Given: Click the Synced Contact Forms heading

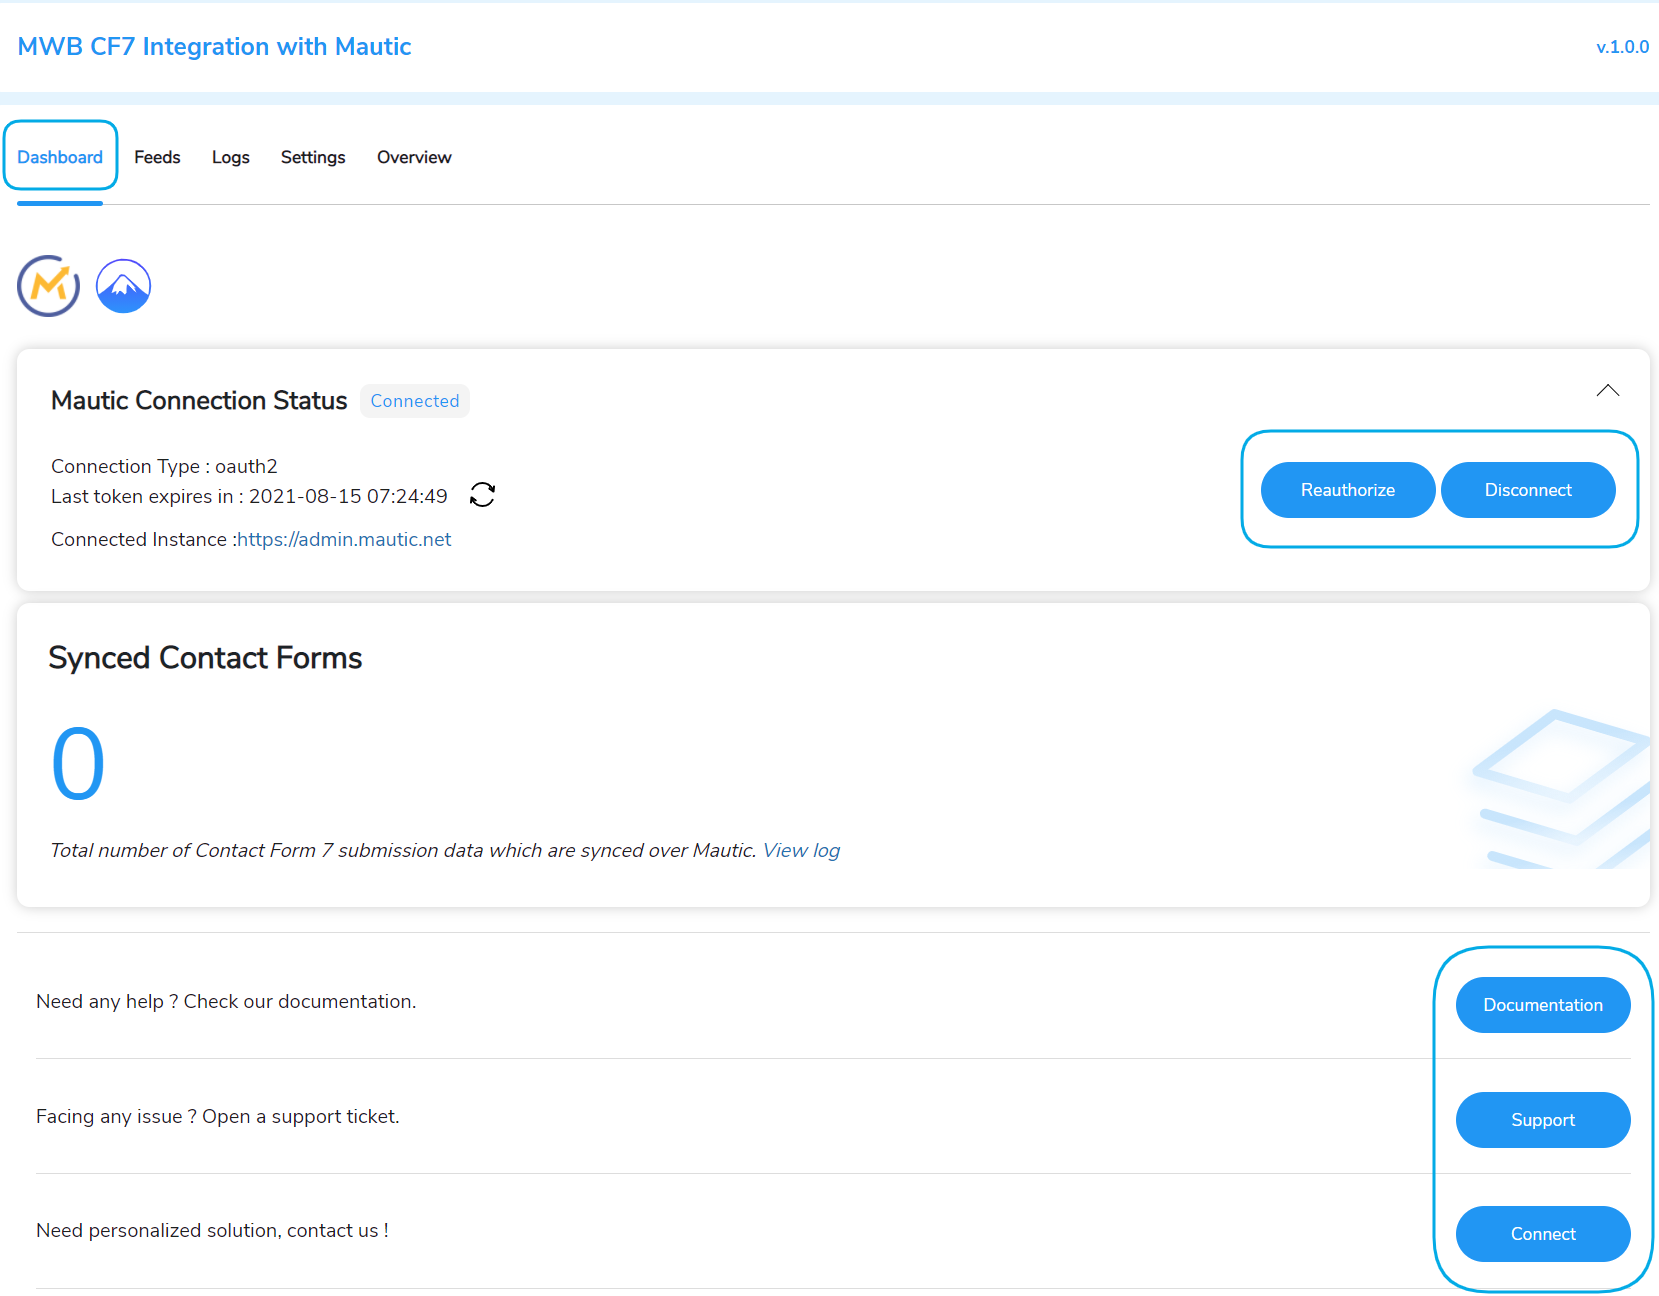Looking at the screenshot, I should [x=205, y=658].
